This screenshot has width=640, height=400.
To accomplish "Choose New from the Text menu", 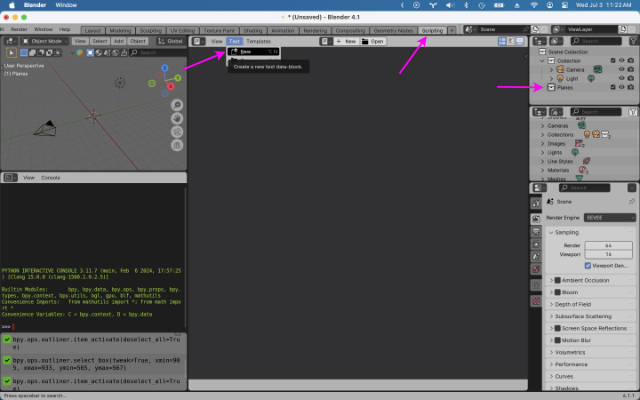I will coord(253,52).
